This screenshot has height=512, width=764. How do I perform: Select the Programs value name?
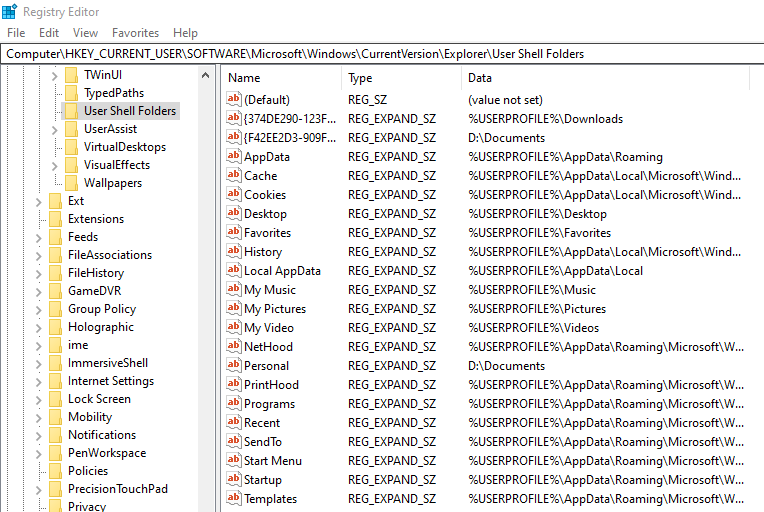coord(269,404)
